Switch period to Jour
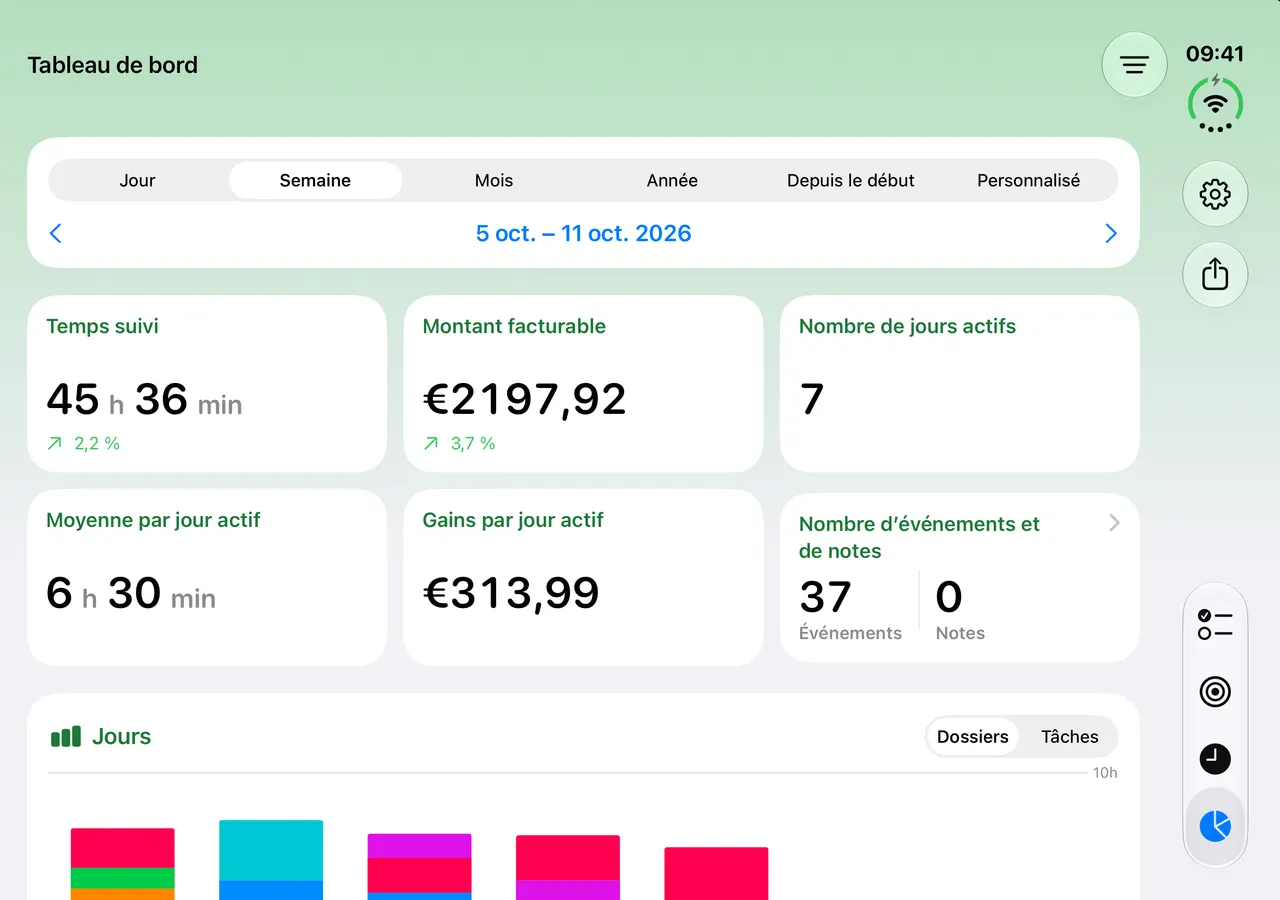Image resolution: width=1280 pixels, height=900 pixels. point(137,181)
